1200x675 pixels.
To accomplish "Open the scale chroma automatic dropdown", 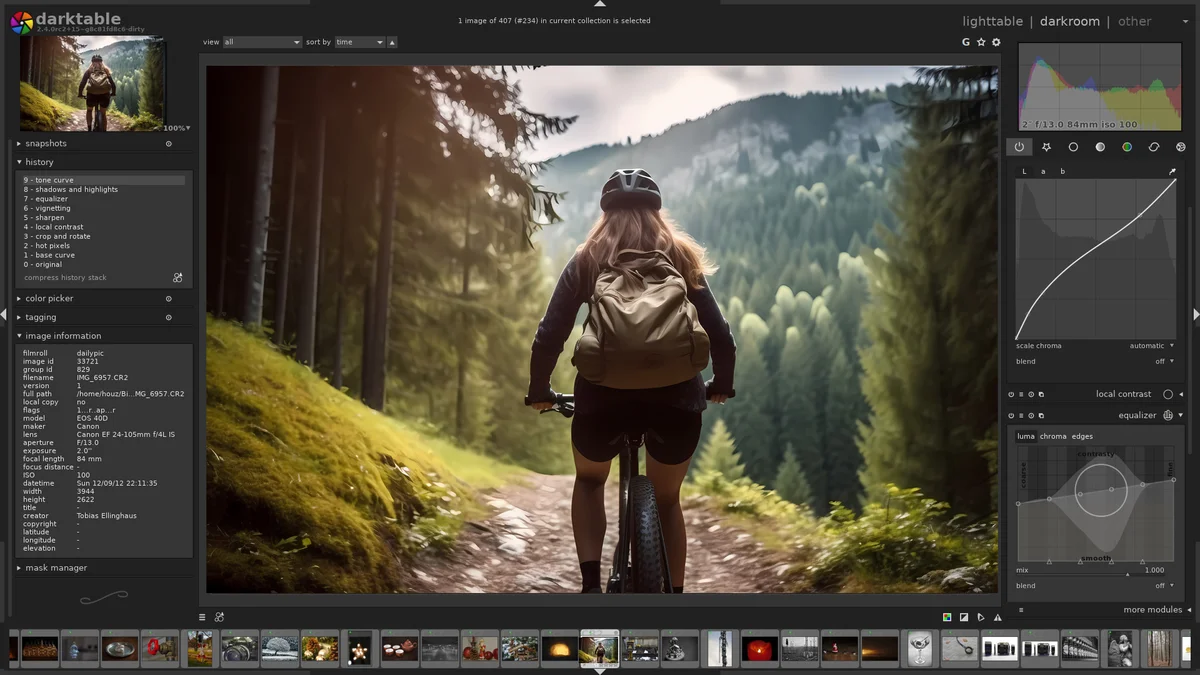I will (1151, 346).
